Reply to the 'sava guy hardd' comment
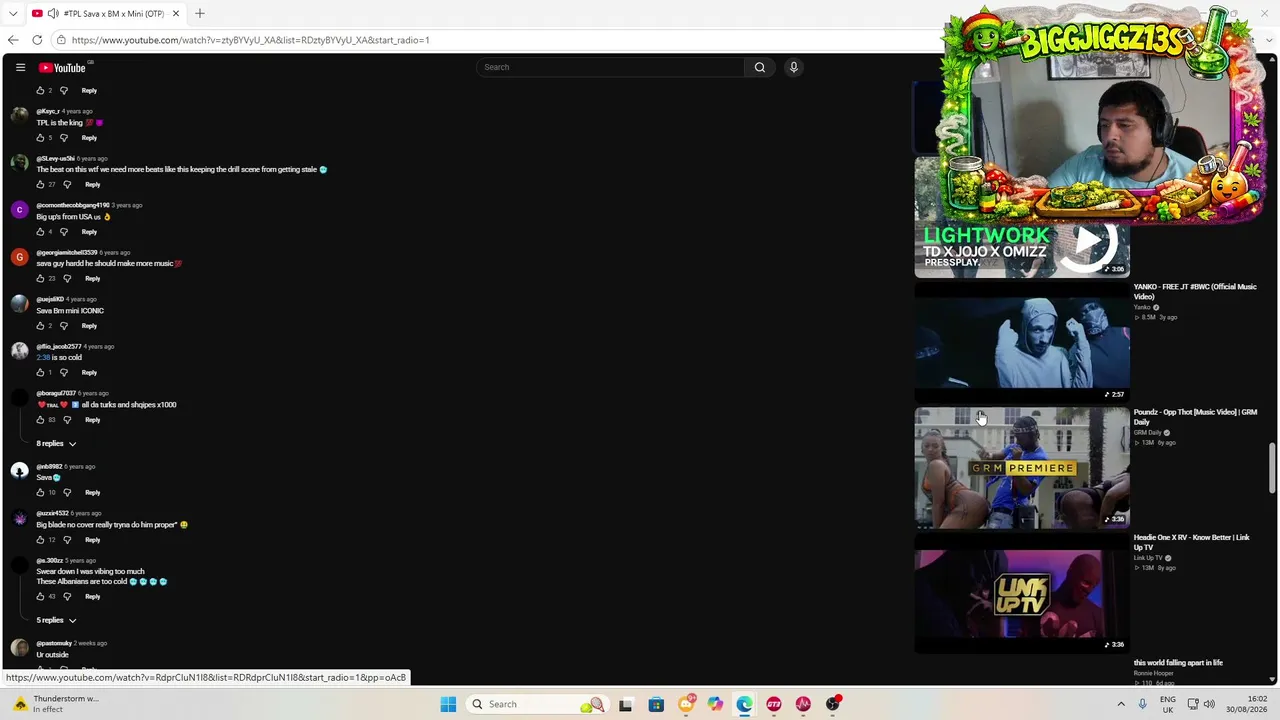This screenshot has width=1280, height=720. (92, 279)
